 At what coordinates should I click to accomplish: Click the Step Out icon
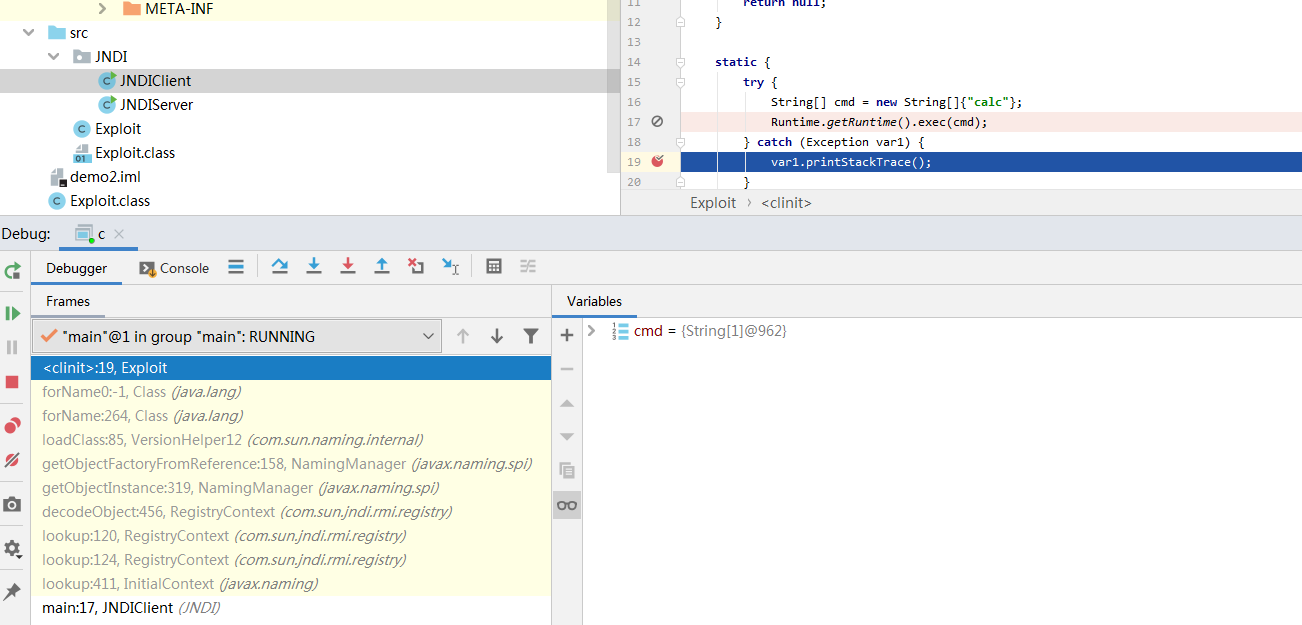pos(382,266)
